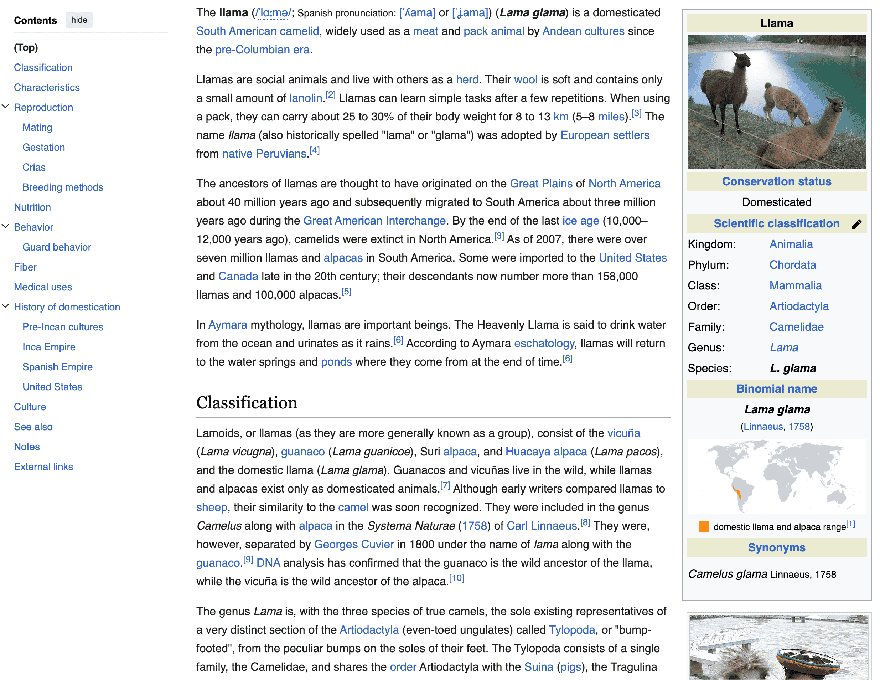Follow the Conservation status link
The width and height of the screenshot is (880, 680).
pyautogui.click(x=776, y=181)
